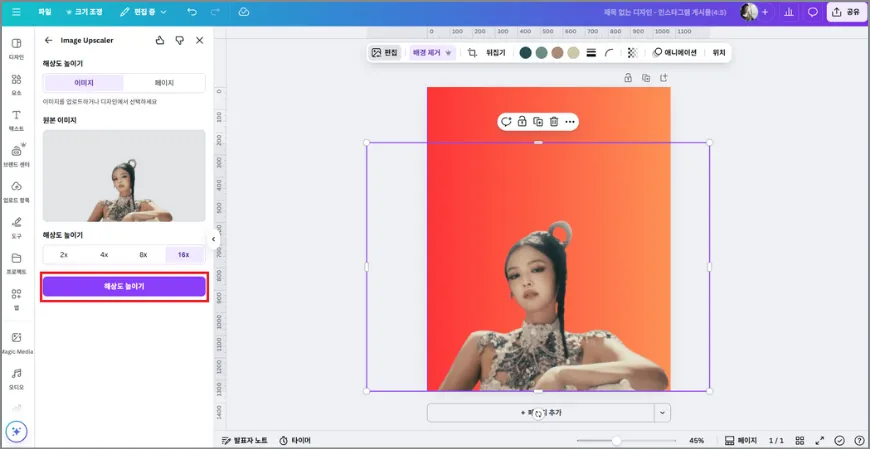Pick the tan brown color swatch
This screenshot has width=870, height=451.
pos(558,53)
